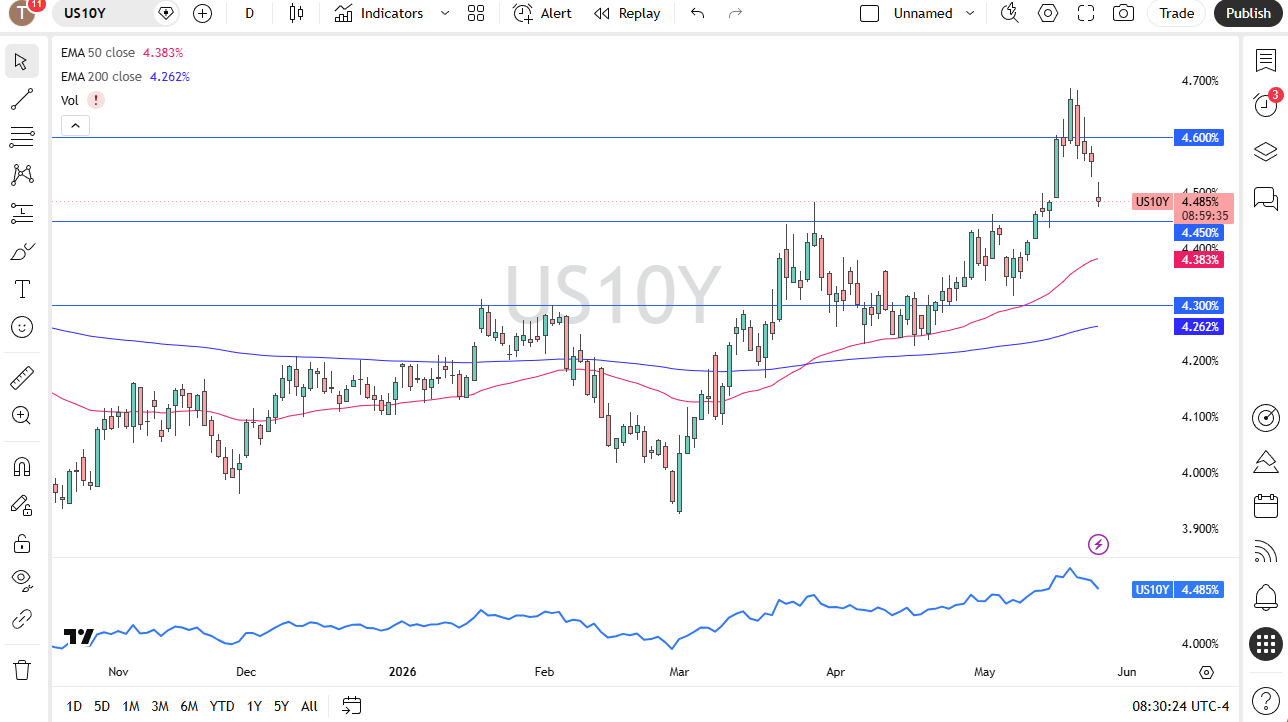This screenshot has height=722, width=1288.
Task: Click the 4.600% horizontal line price label
Action: pyautogui.click(x=1198, y=138)
